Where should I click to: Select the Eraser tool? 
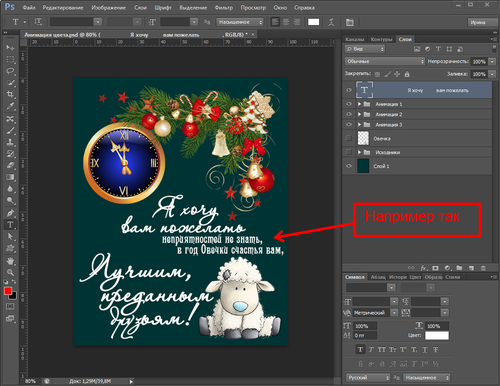(10, 165)
